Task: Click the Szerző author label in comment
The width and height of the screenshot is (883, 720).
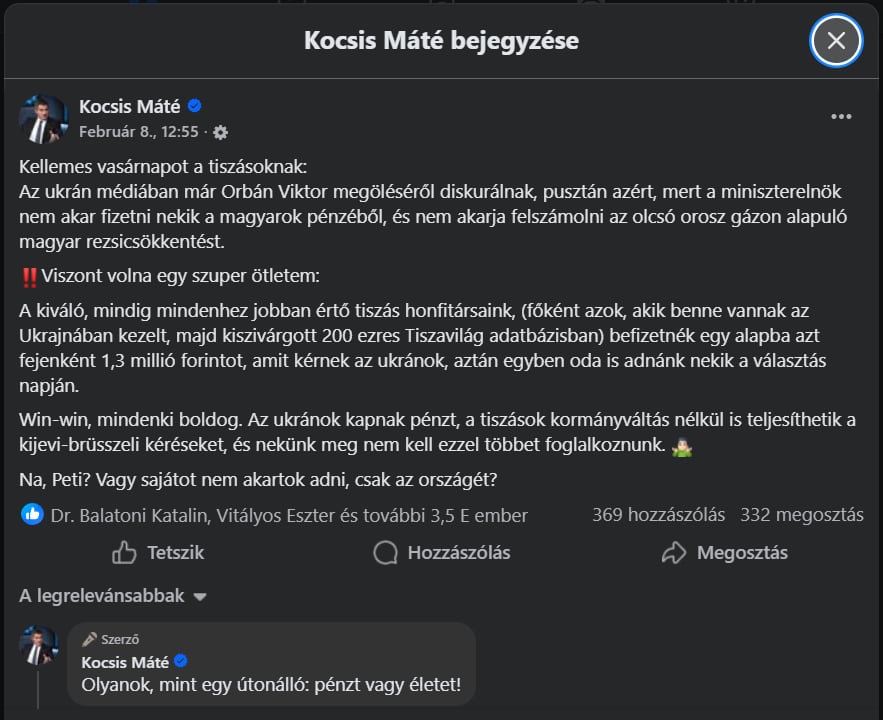Action: (119, 639)
